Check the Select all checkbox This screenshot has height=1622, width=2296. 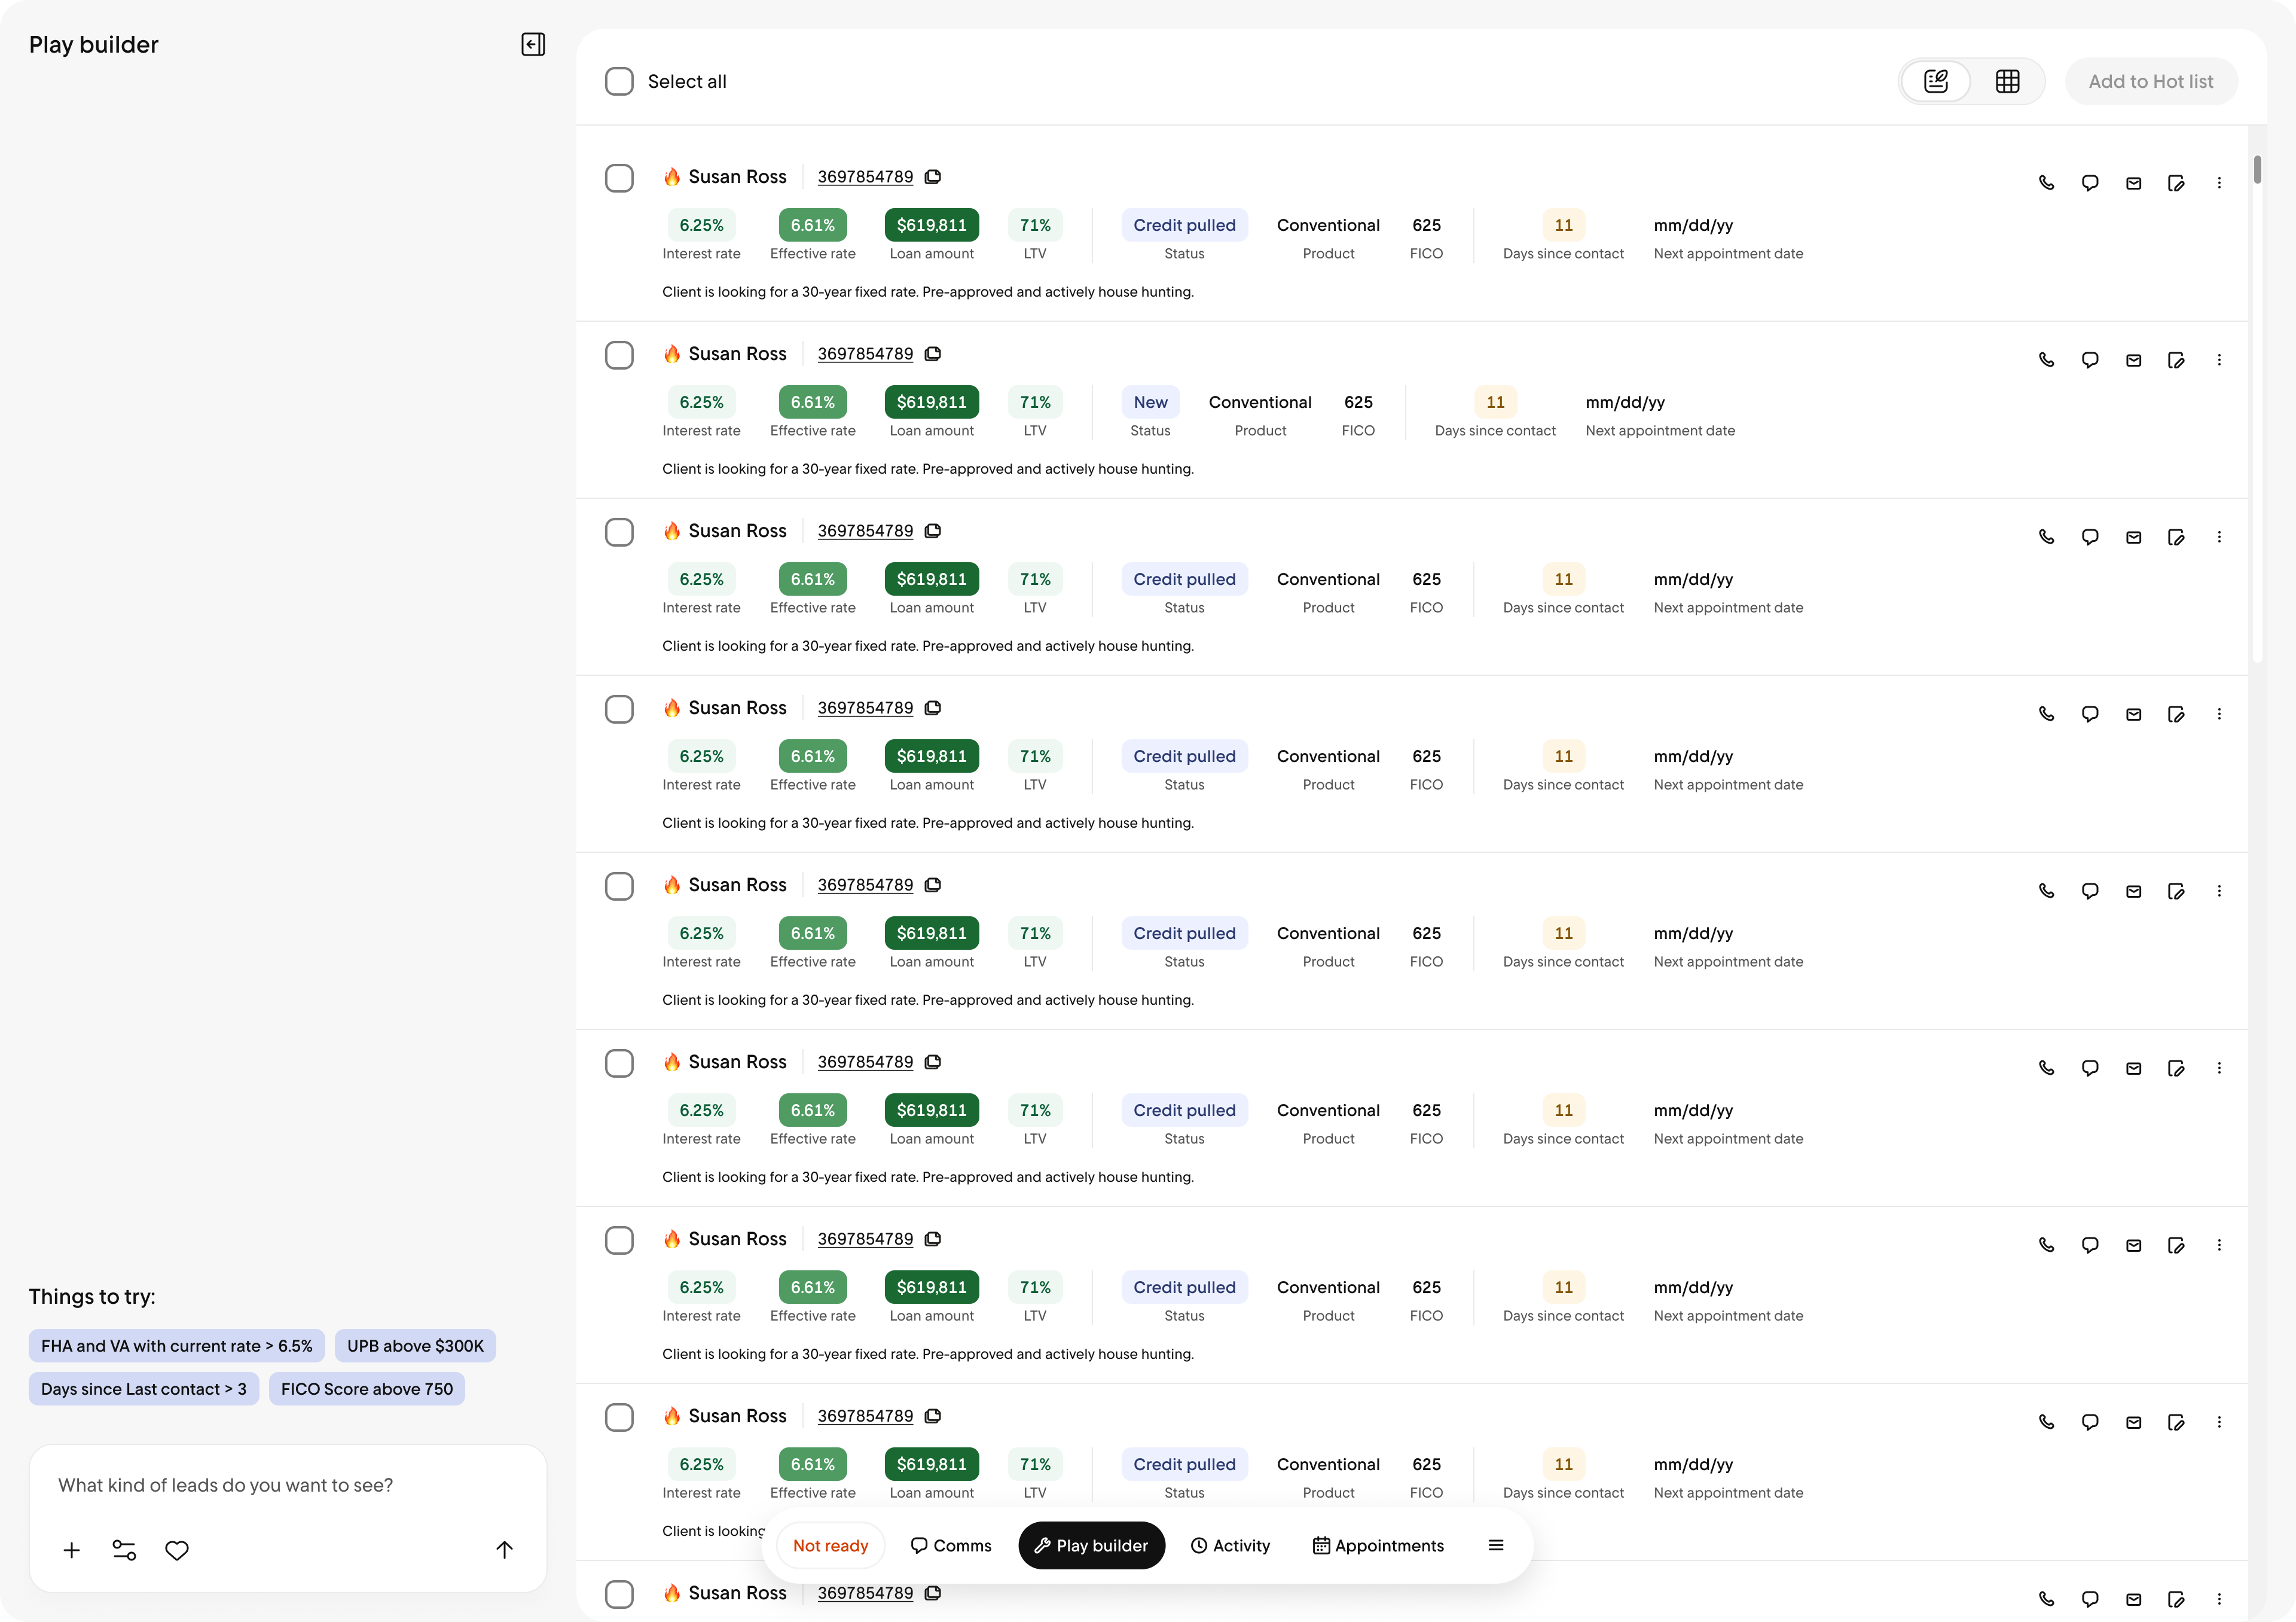[619, 81]
